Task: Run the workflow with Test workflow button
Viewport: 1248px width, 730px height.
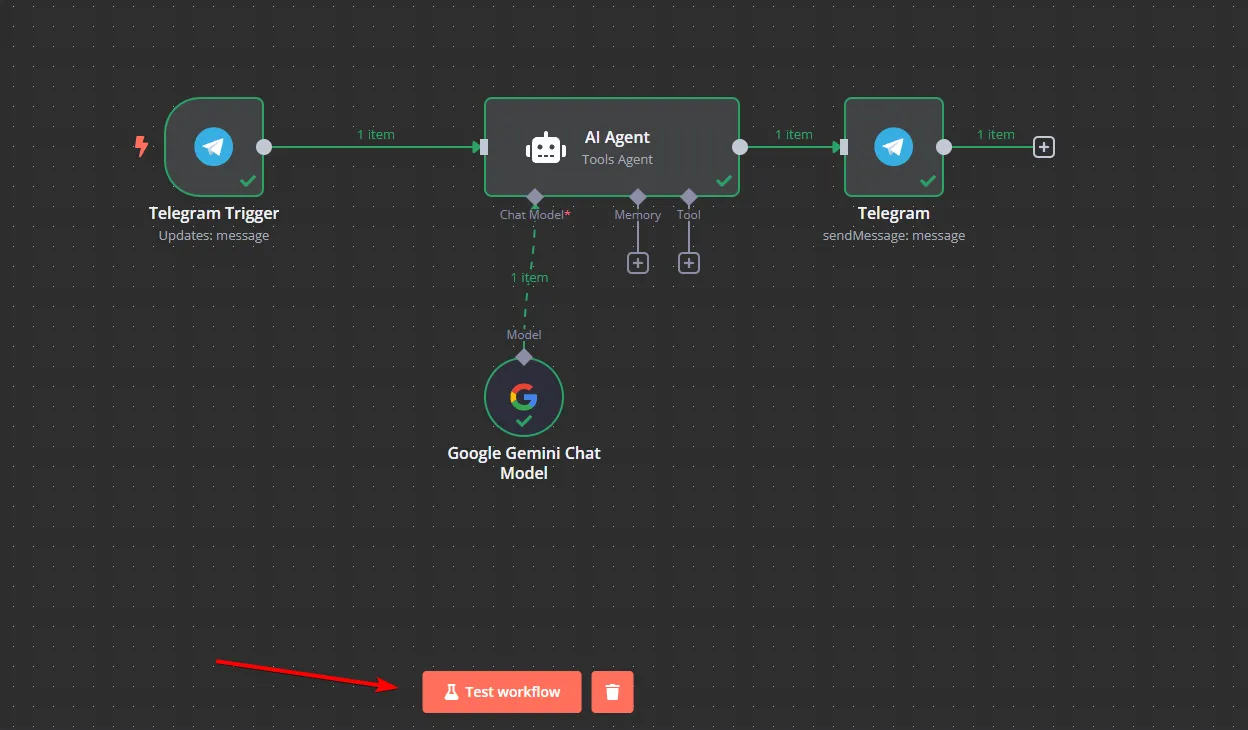Action: (x=502, y=692)
